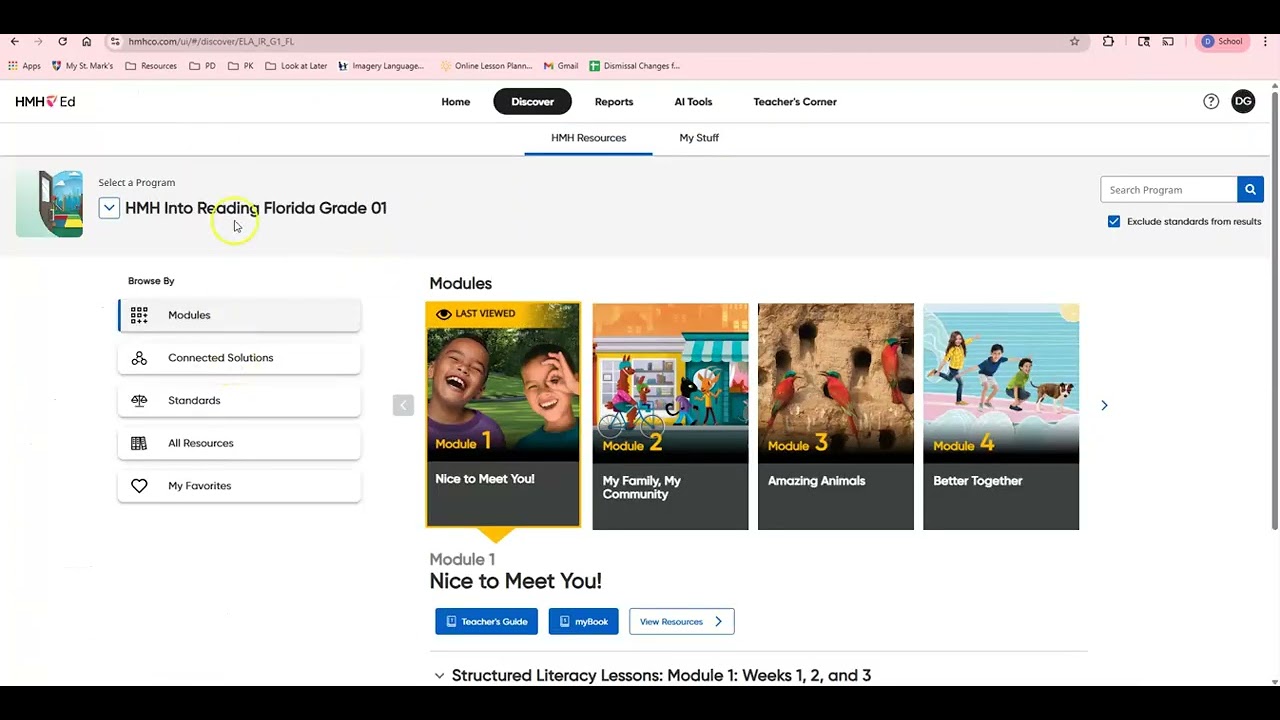Click the All Resources table icon
1280x720 pixels.
[139, 443]
